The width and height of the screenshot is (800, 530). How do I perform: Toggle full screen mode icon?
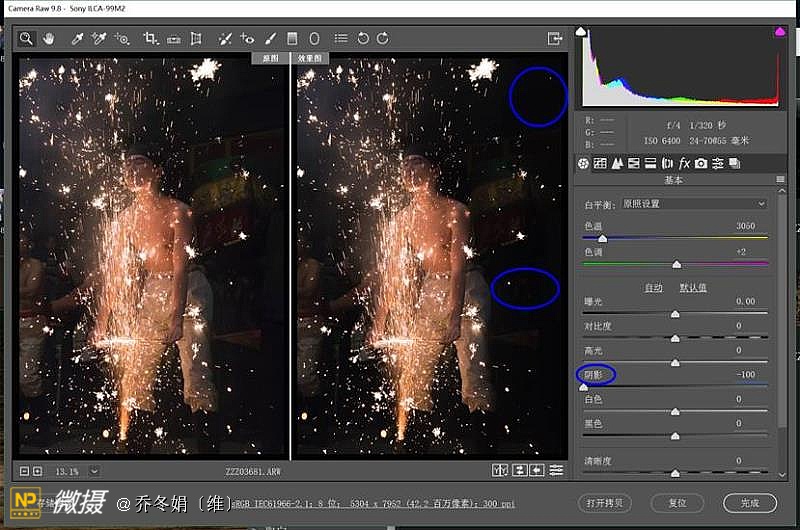[x=555, y=38]
